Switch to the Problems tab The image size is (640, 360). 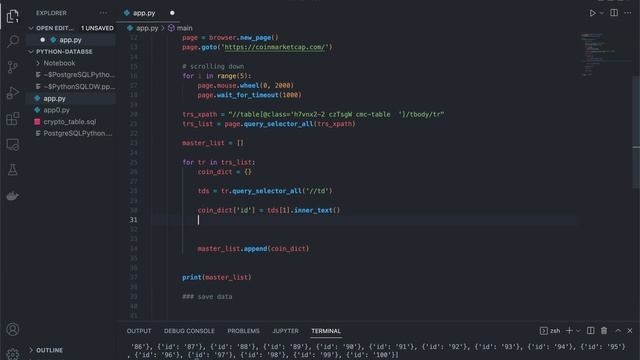pyautogui.click(x=243, y=331)
